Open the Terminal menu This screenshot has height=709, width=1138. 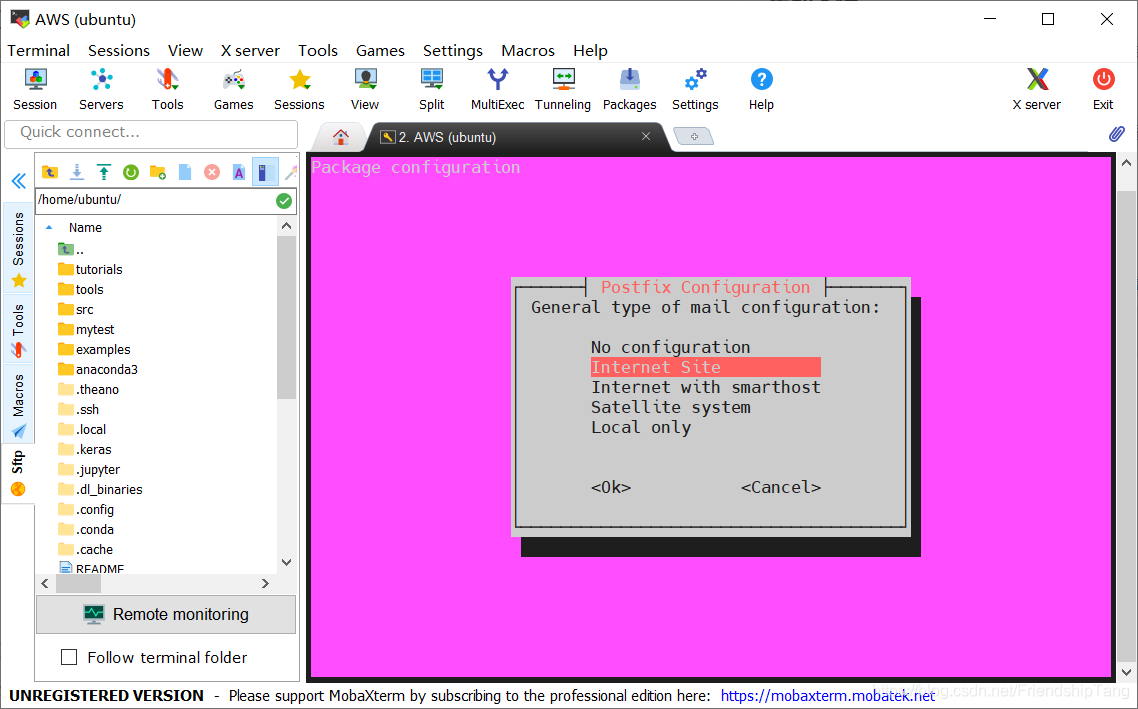pos(38,51)
